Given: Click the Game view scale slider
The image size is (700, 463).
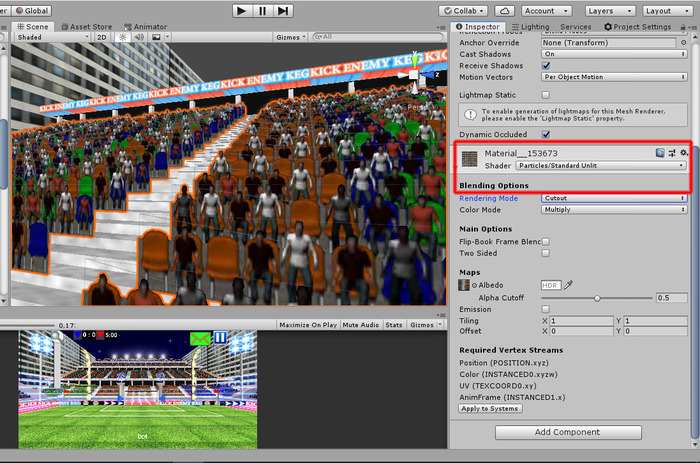Looking at the screenshot, I should pyautogui.click(x=27, y=325).
